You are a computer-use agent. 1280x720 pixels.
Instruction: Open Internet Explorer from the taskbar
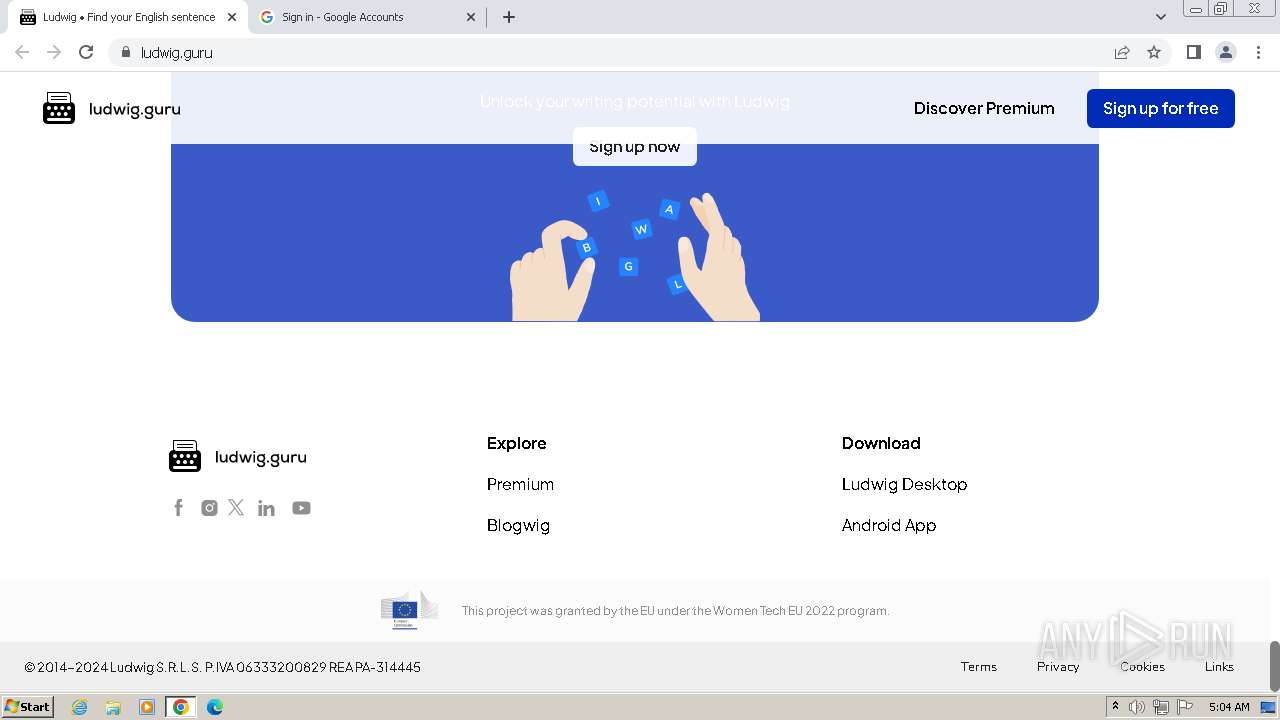(79, 707)
